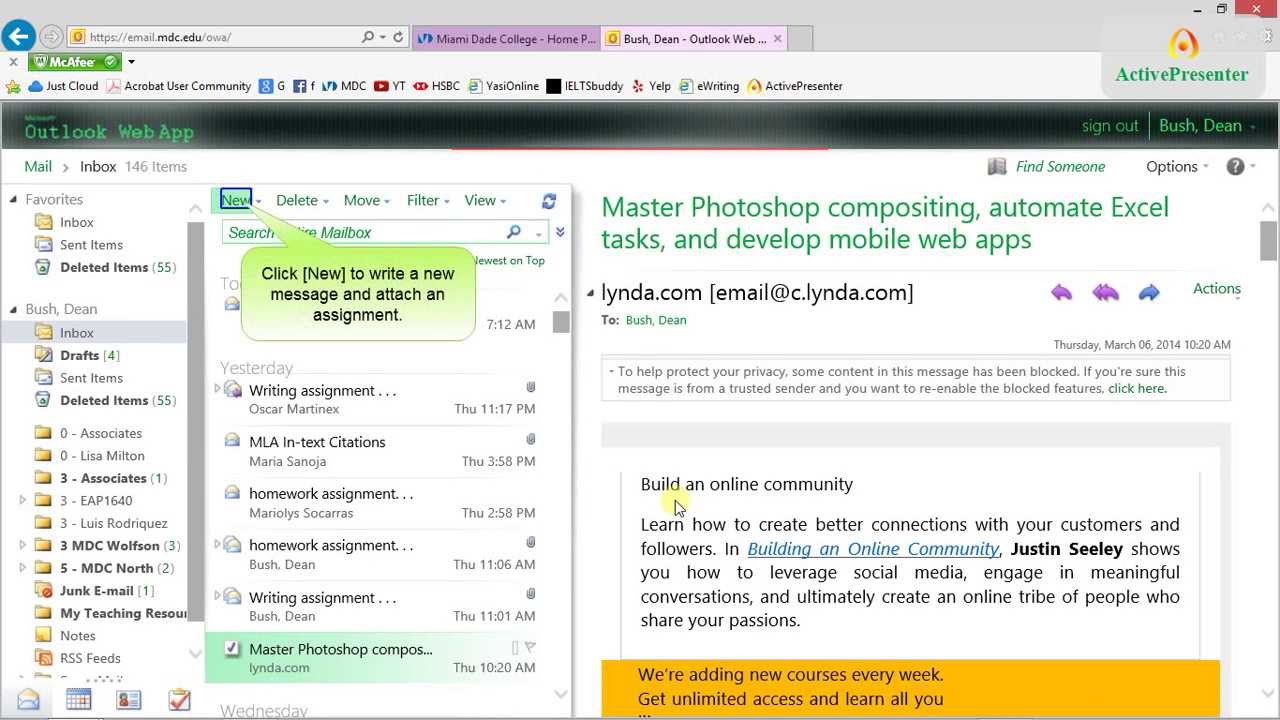Click the Forward blue arrow icon
The image size is (1280, 720).
click(x=1149, y=292)
